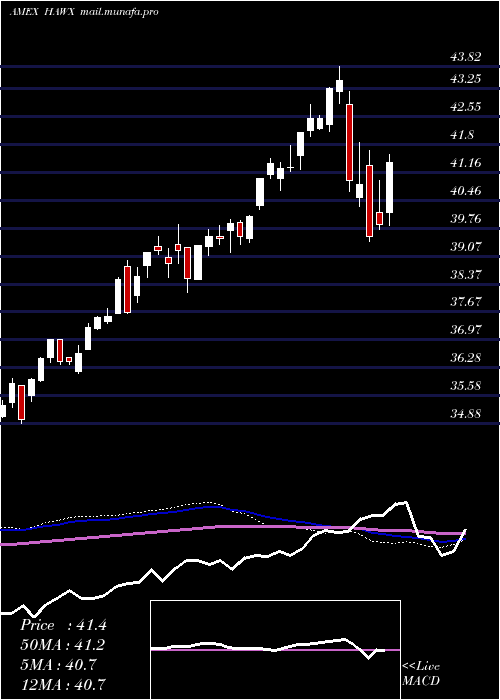The width and height of the screenshot is (500, 700).
Task: Click the 42.55 price axis label
Action: tap(466, 107)
